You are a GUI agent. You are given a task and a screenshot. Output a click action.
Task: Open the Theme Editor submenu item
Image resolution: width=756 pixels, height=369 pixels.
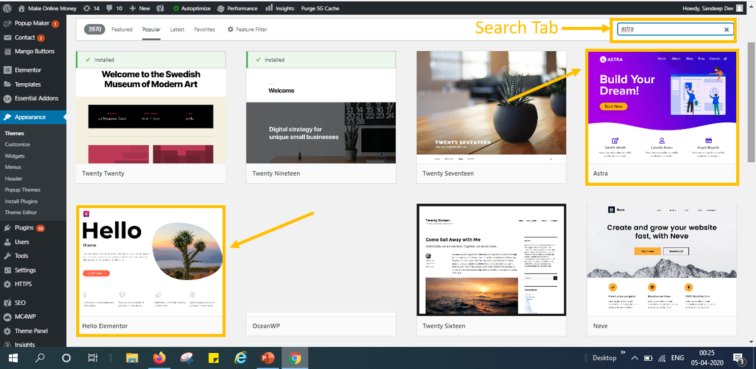coord(21,212)
